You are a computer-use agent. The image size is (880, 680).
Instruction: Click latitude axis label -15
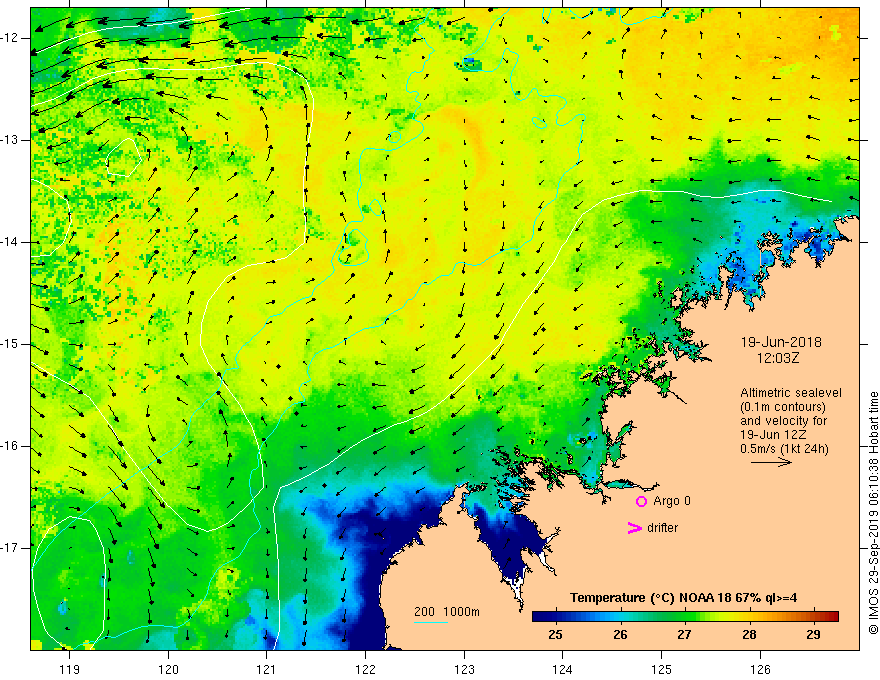pyautogui.click(x=10, y=344)
